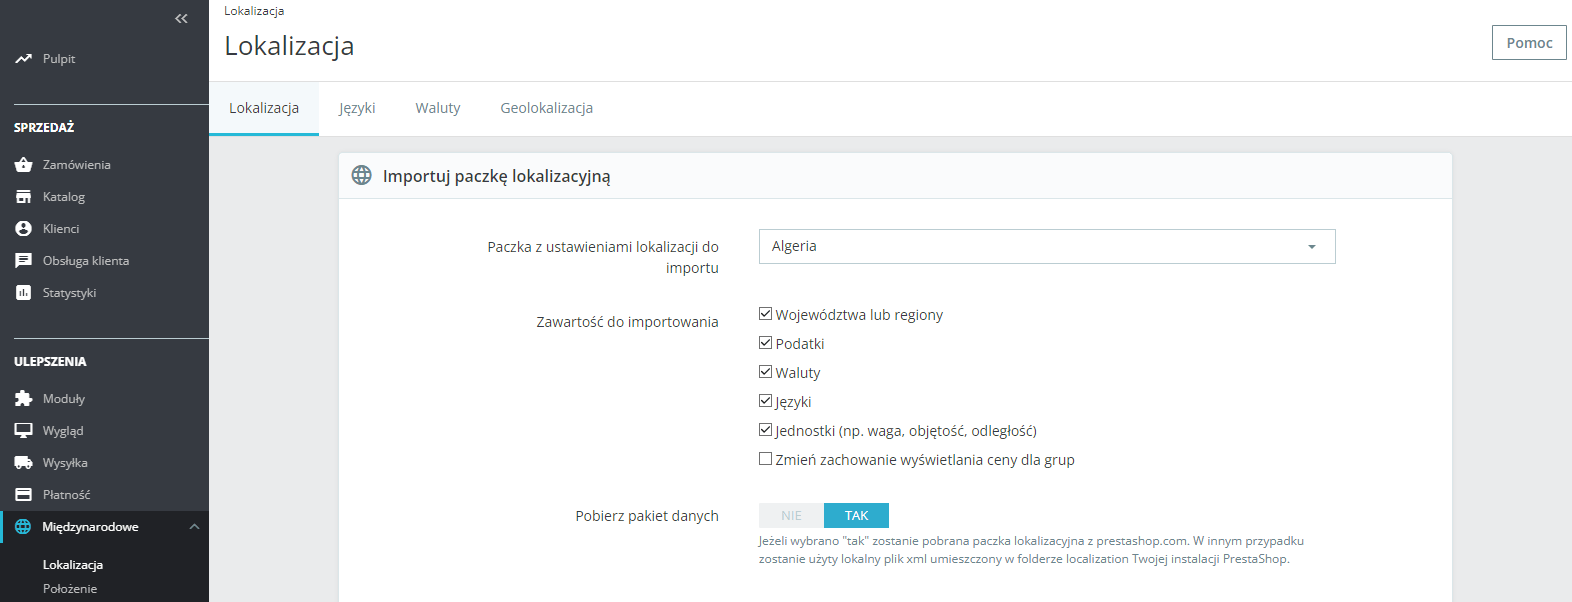
Task: Click the Pomoc help button
Action: 1529,43
